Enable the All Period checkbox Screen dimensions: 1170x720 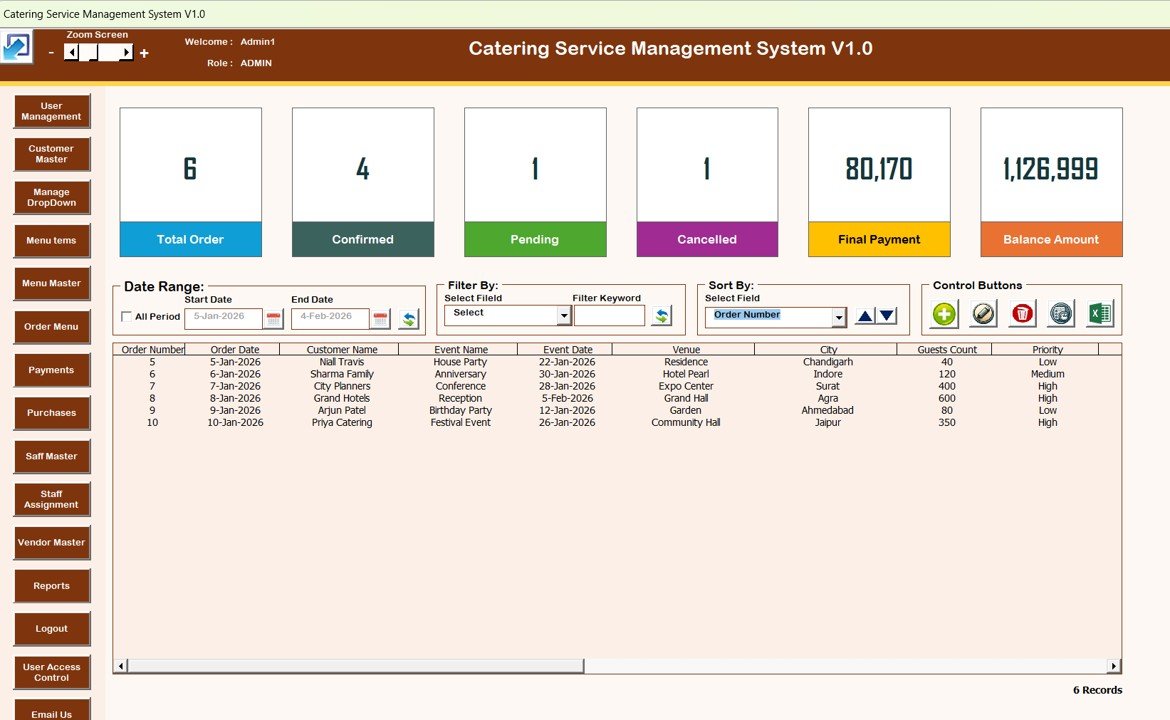click(x=128, y=317)
